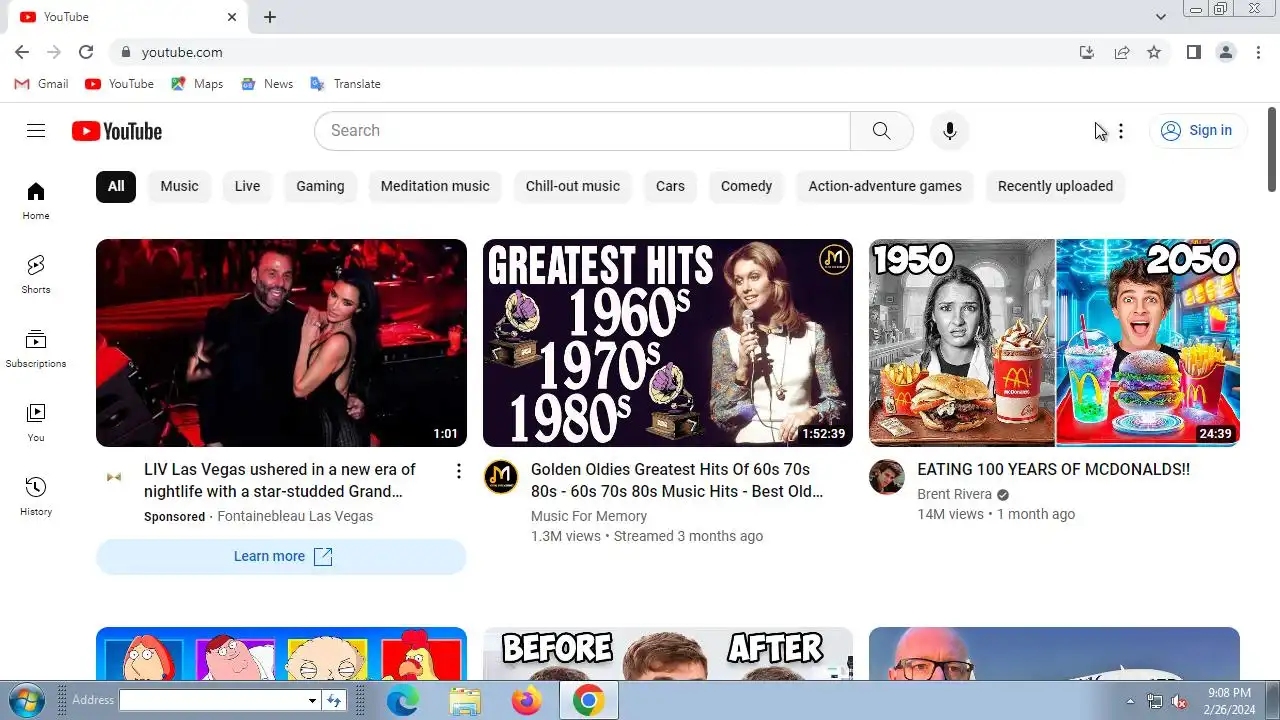The height and width of the screenshot is (720, 1280).
Task: Open Brent Rivera channel avatar
Action: tap(886, 477)
